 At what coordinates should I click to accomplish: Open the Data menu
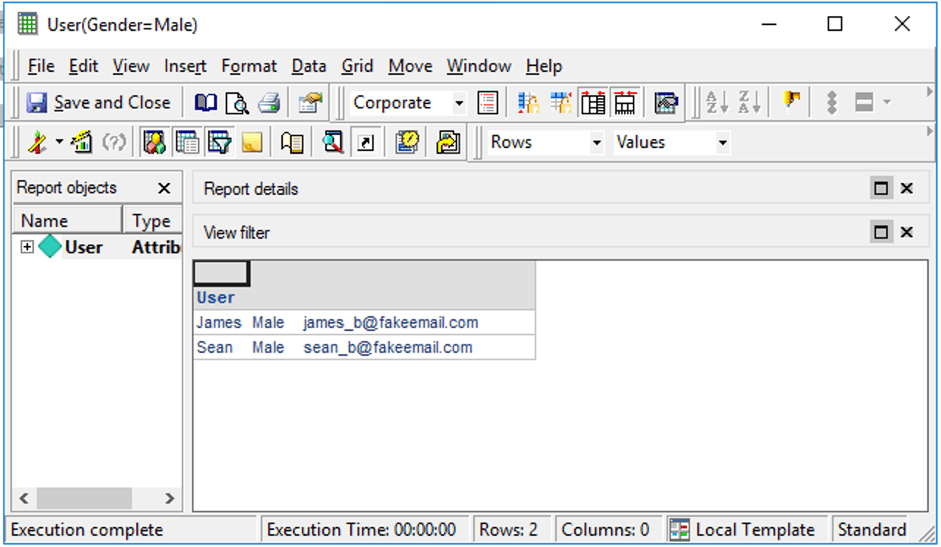point(308,66)
